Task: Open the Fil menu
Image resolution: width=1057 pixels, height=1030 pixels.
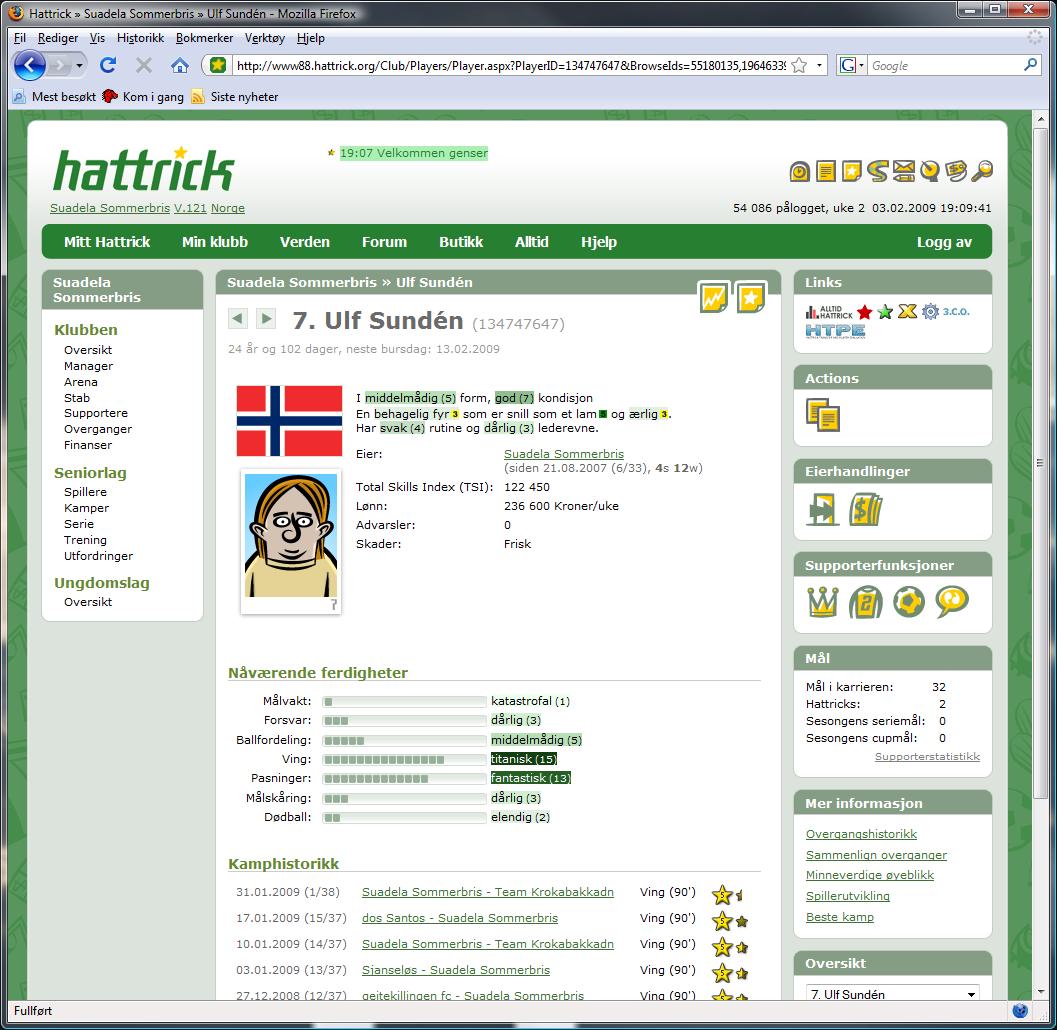Action: [x=20, y=38]
